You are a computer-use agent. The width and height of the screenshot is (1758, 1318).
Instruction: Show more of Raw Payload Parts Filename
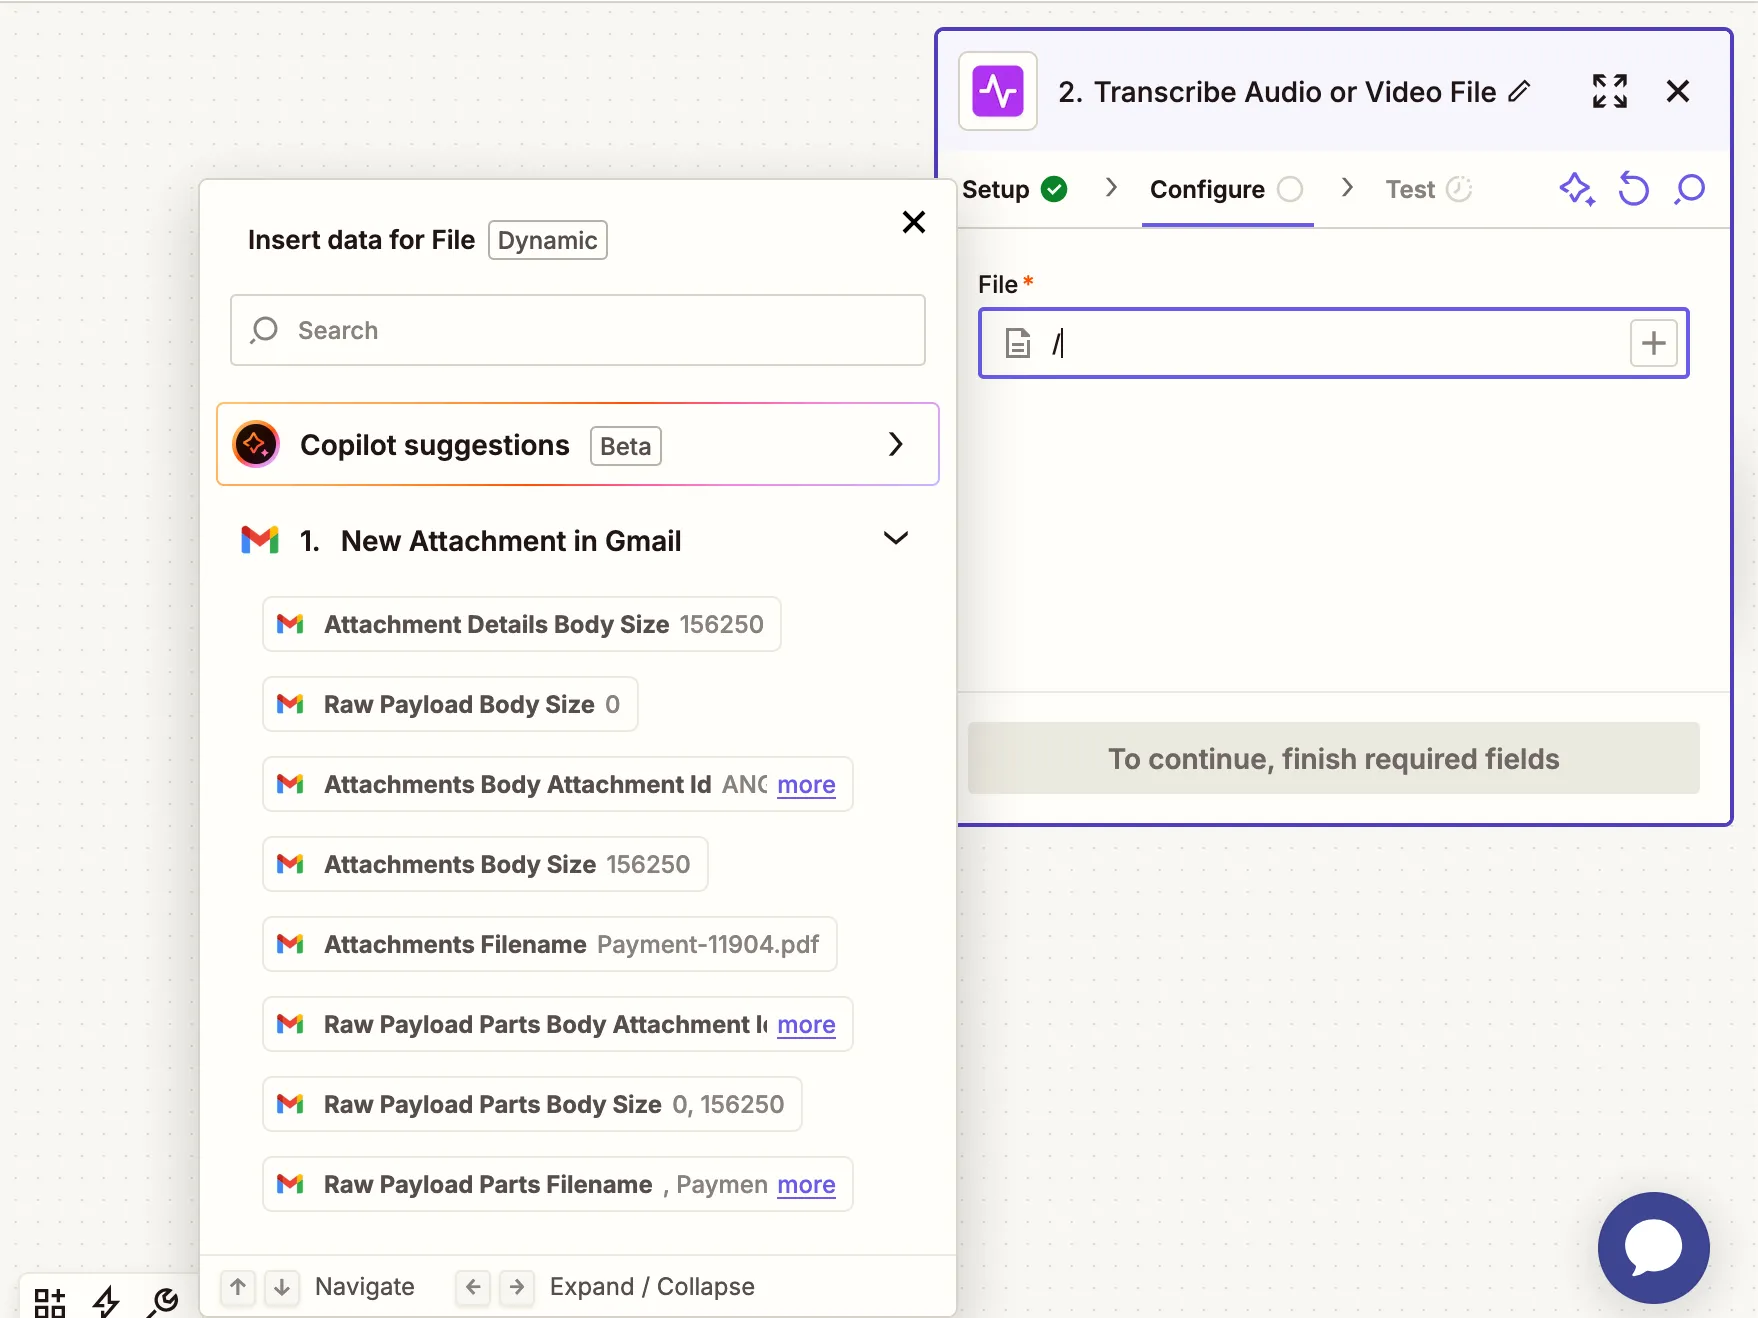pyautogui.click(x=806, y=1185)
